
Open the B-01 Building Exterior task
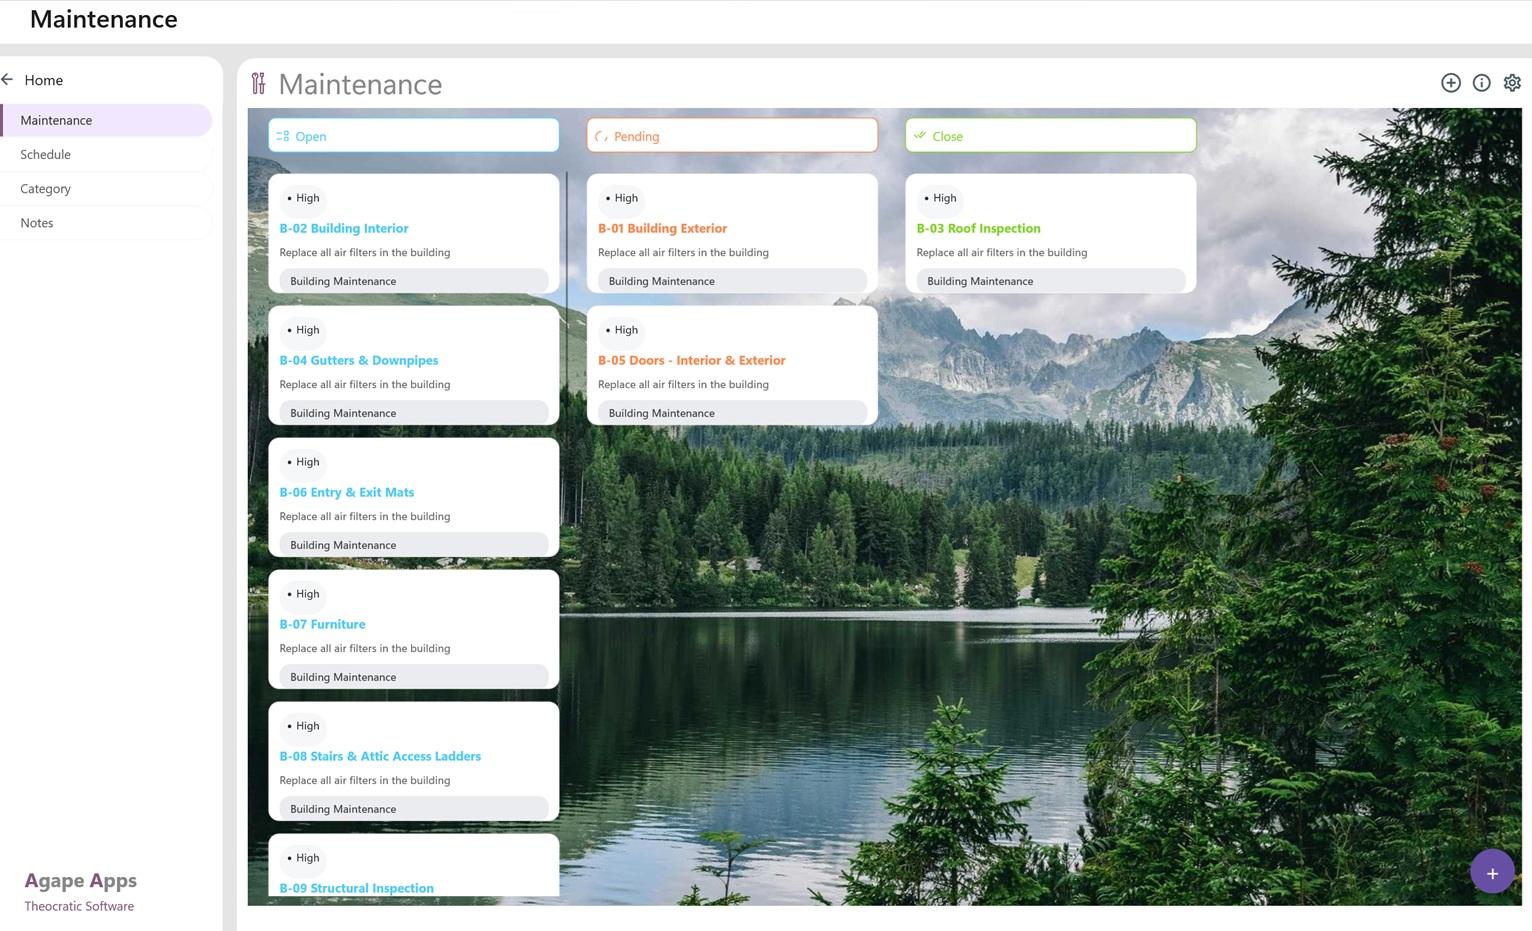coord(662,229)
